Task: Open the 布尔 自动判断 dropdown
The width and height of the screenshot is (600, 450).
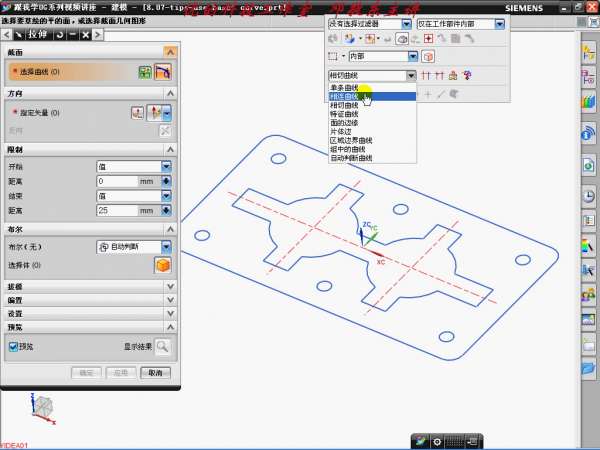Action: (x=134, y=247)
